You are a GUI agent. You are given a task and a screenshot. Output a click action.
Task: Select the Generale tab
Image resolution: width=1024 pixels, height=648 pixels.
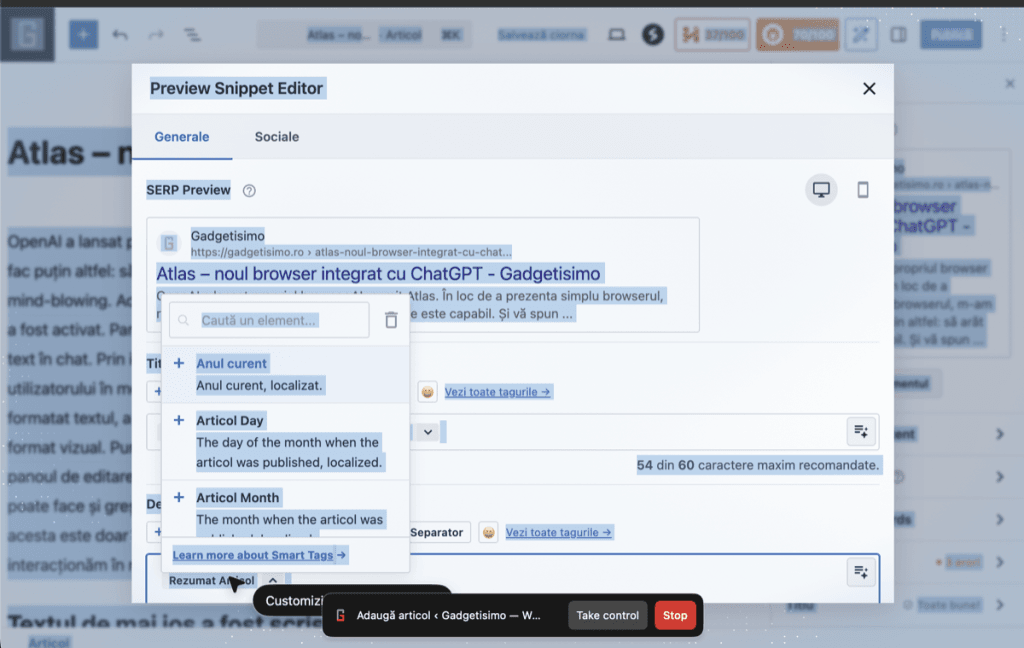coord(182,137)
